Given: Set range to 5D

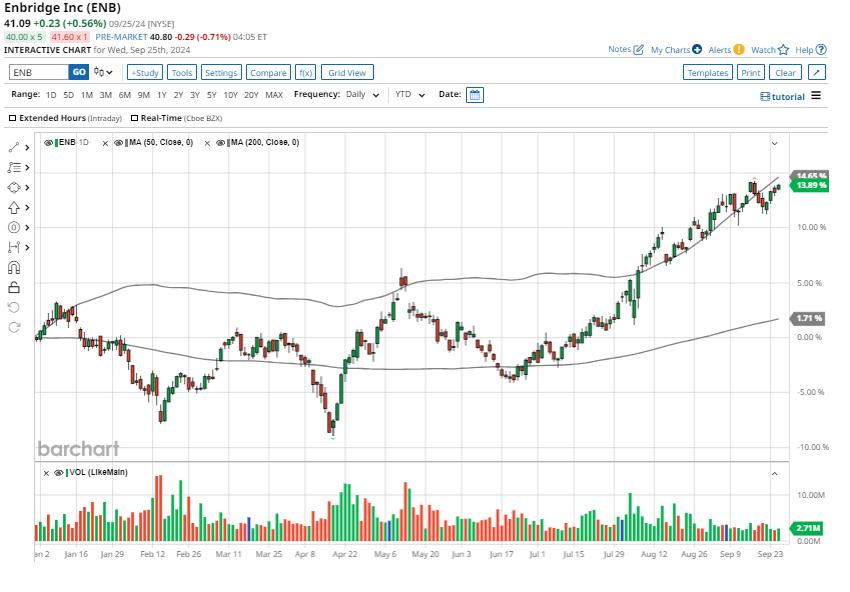Looking at the screenshot, I should [x=68, y=95].
